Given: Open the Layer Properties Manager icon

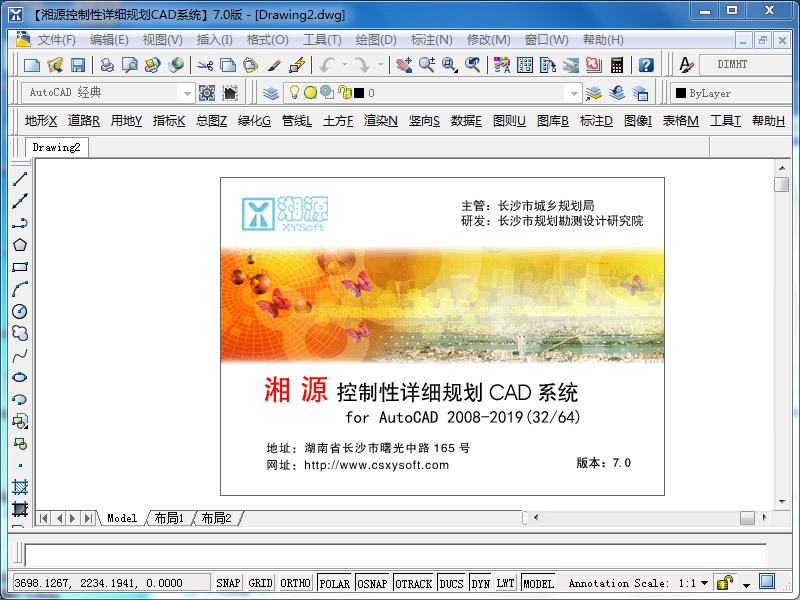Looking at the screenshot, I should [271, 93].
